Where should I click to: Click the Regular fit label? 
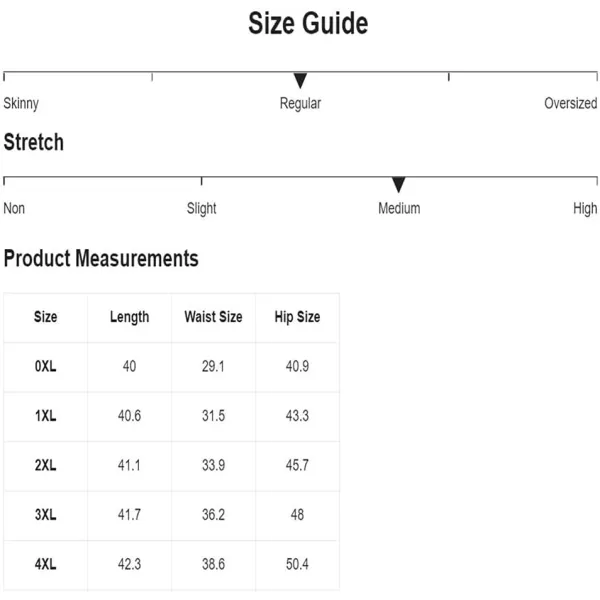(300, 104)
